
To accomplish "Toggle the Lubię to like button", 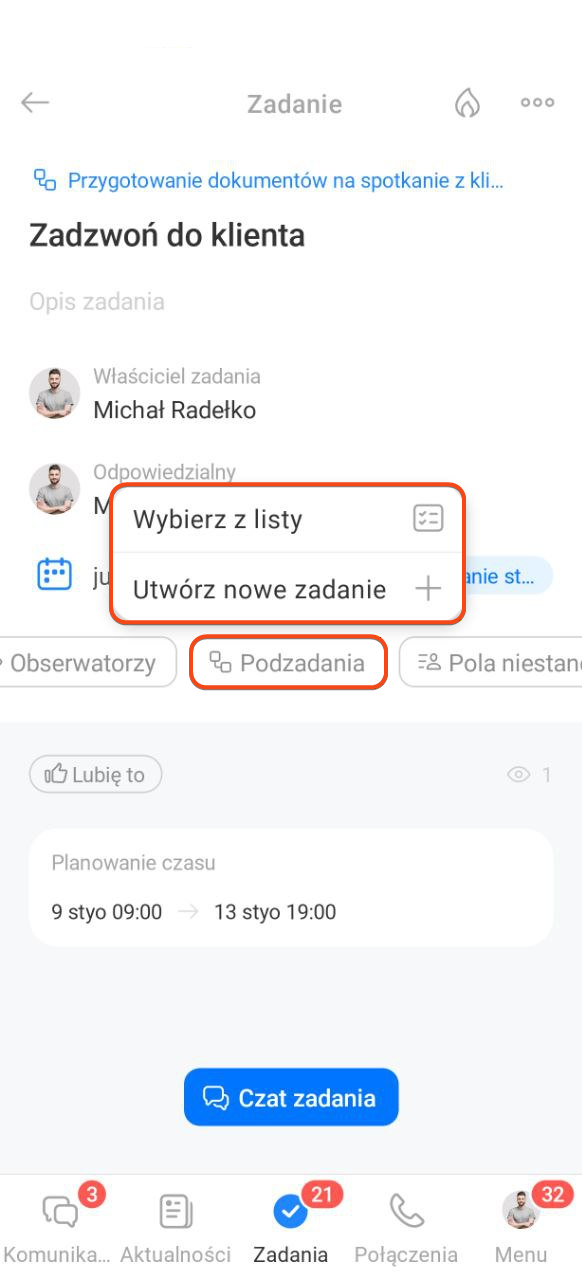I will click(x=96, y=774).
